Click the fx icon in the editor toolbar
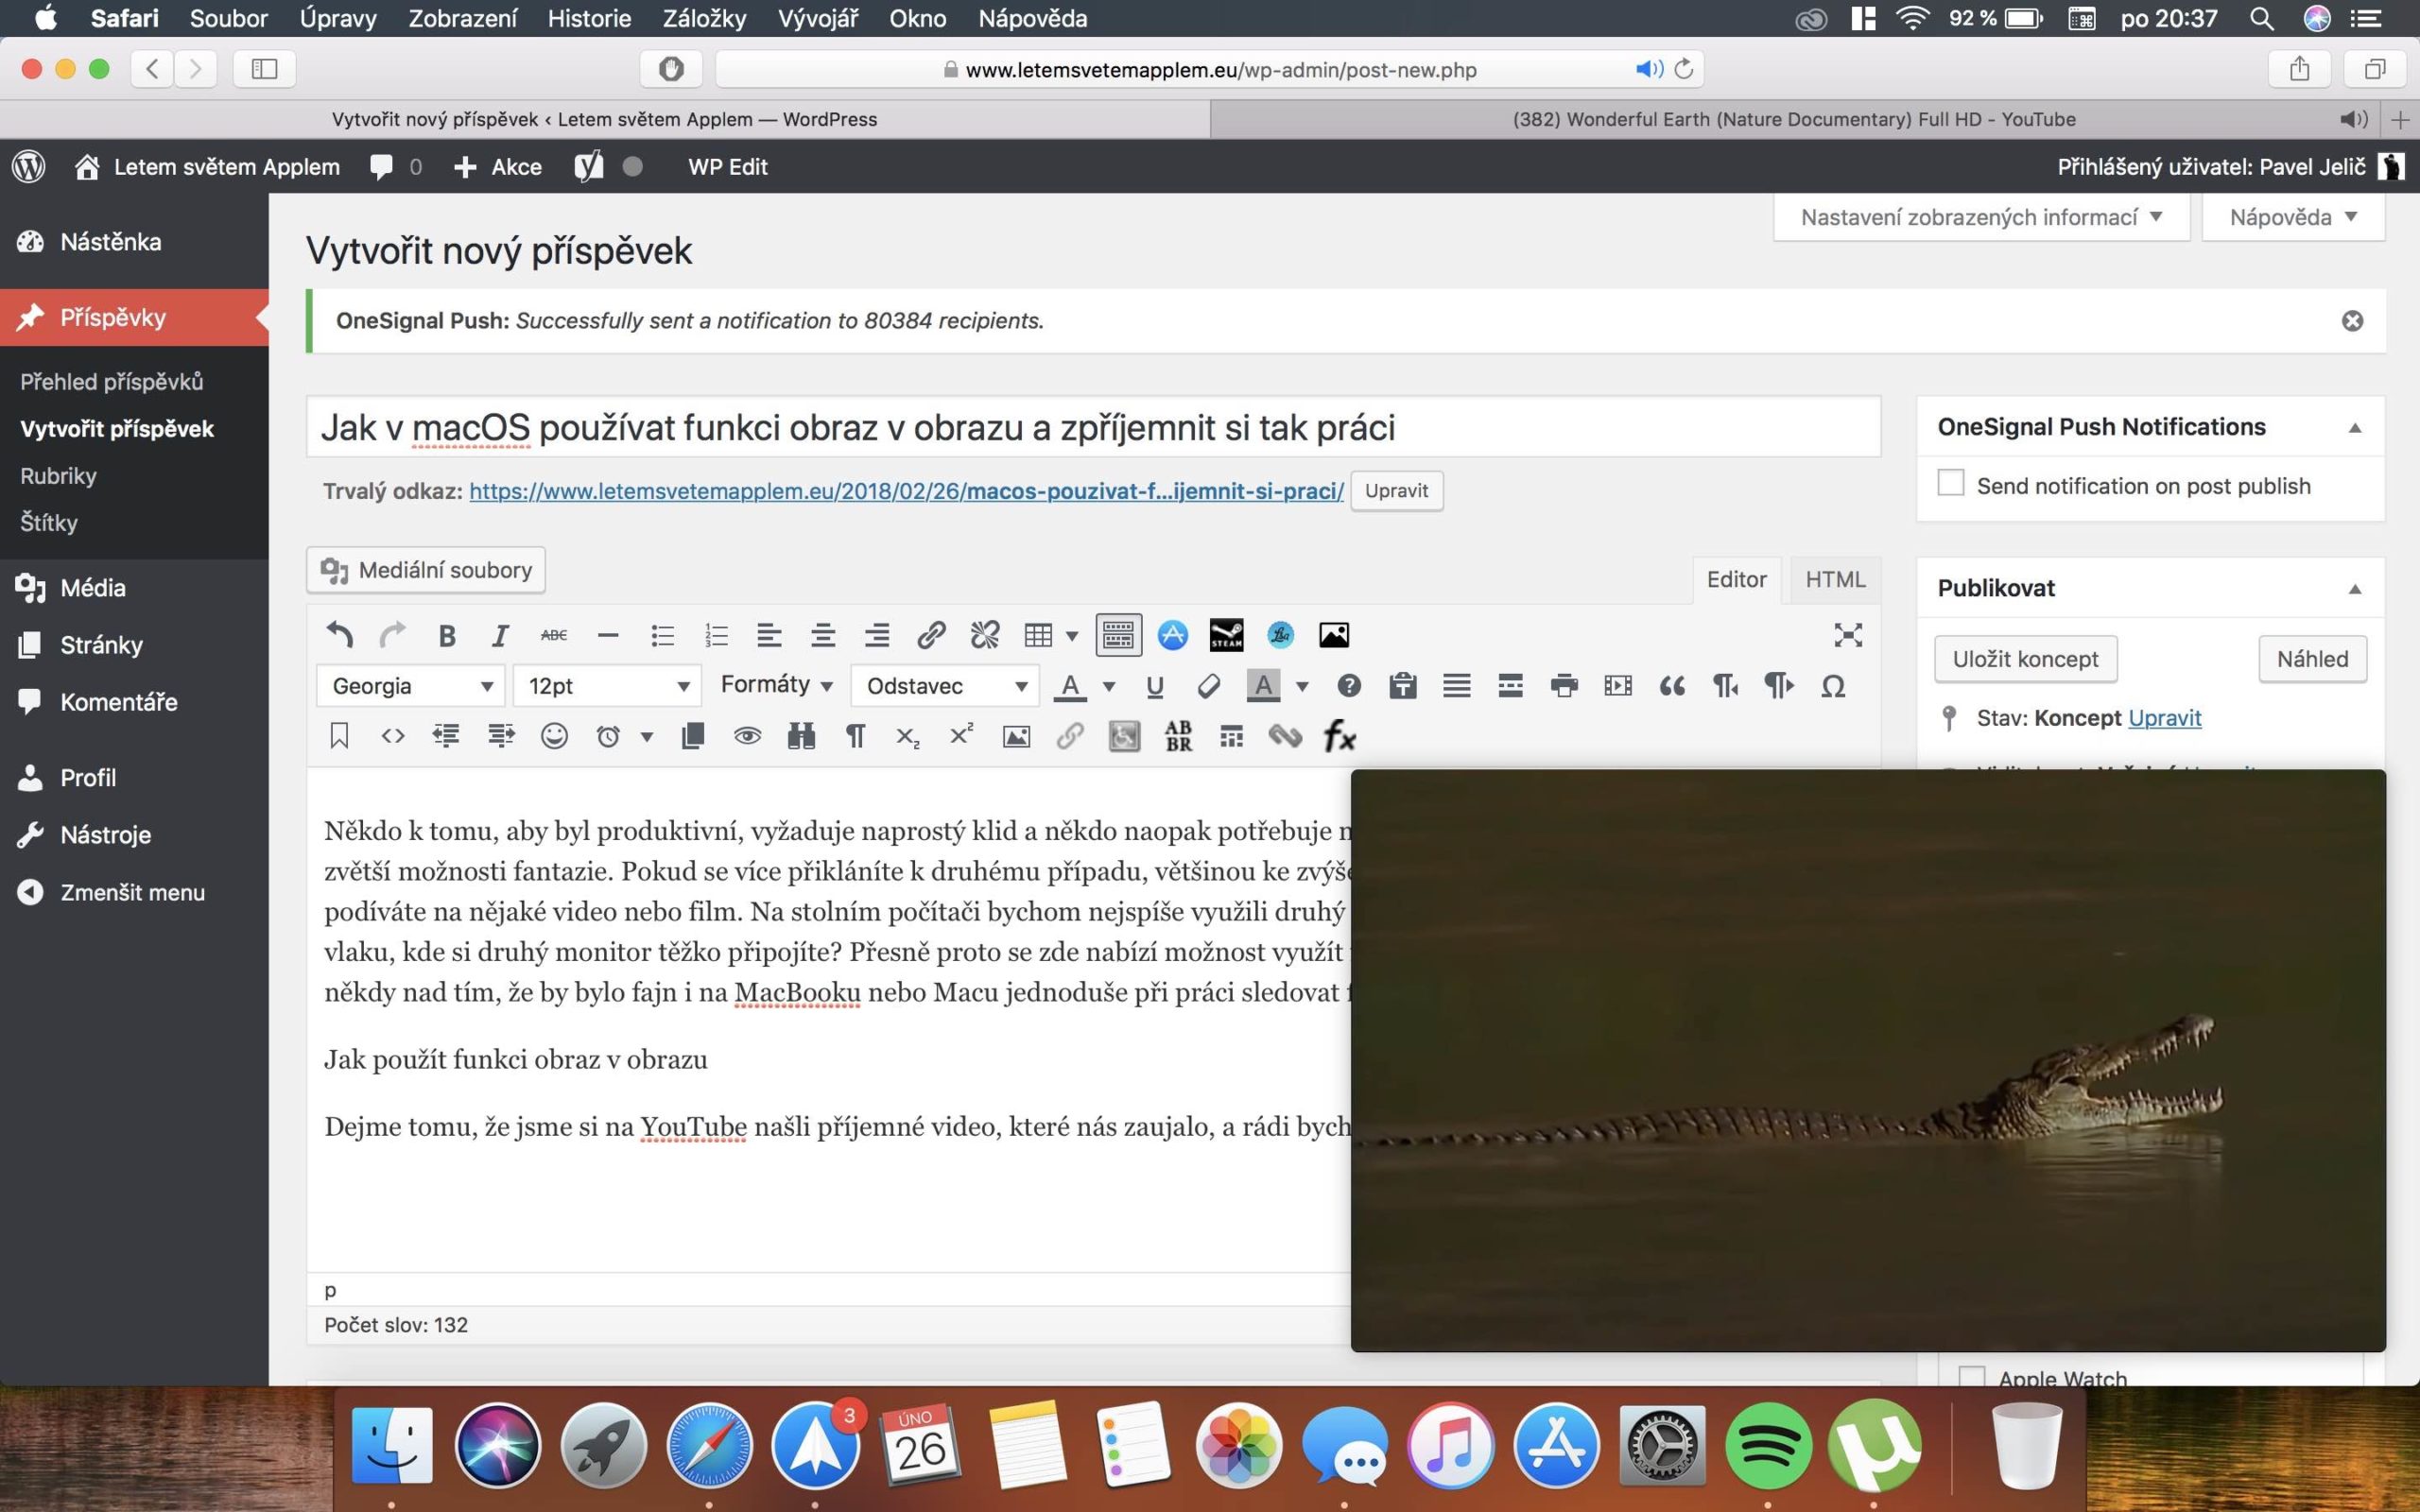Viewport: 2420px width, 1512px height. pyautogui.click(x=1340, y=737)
